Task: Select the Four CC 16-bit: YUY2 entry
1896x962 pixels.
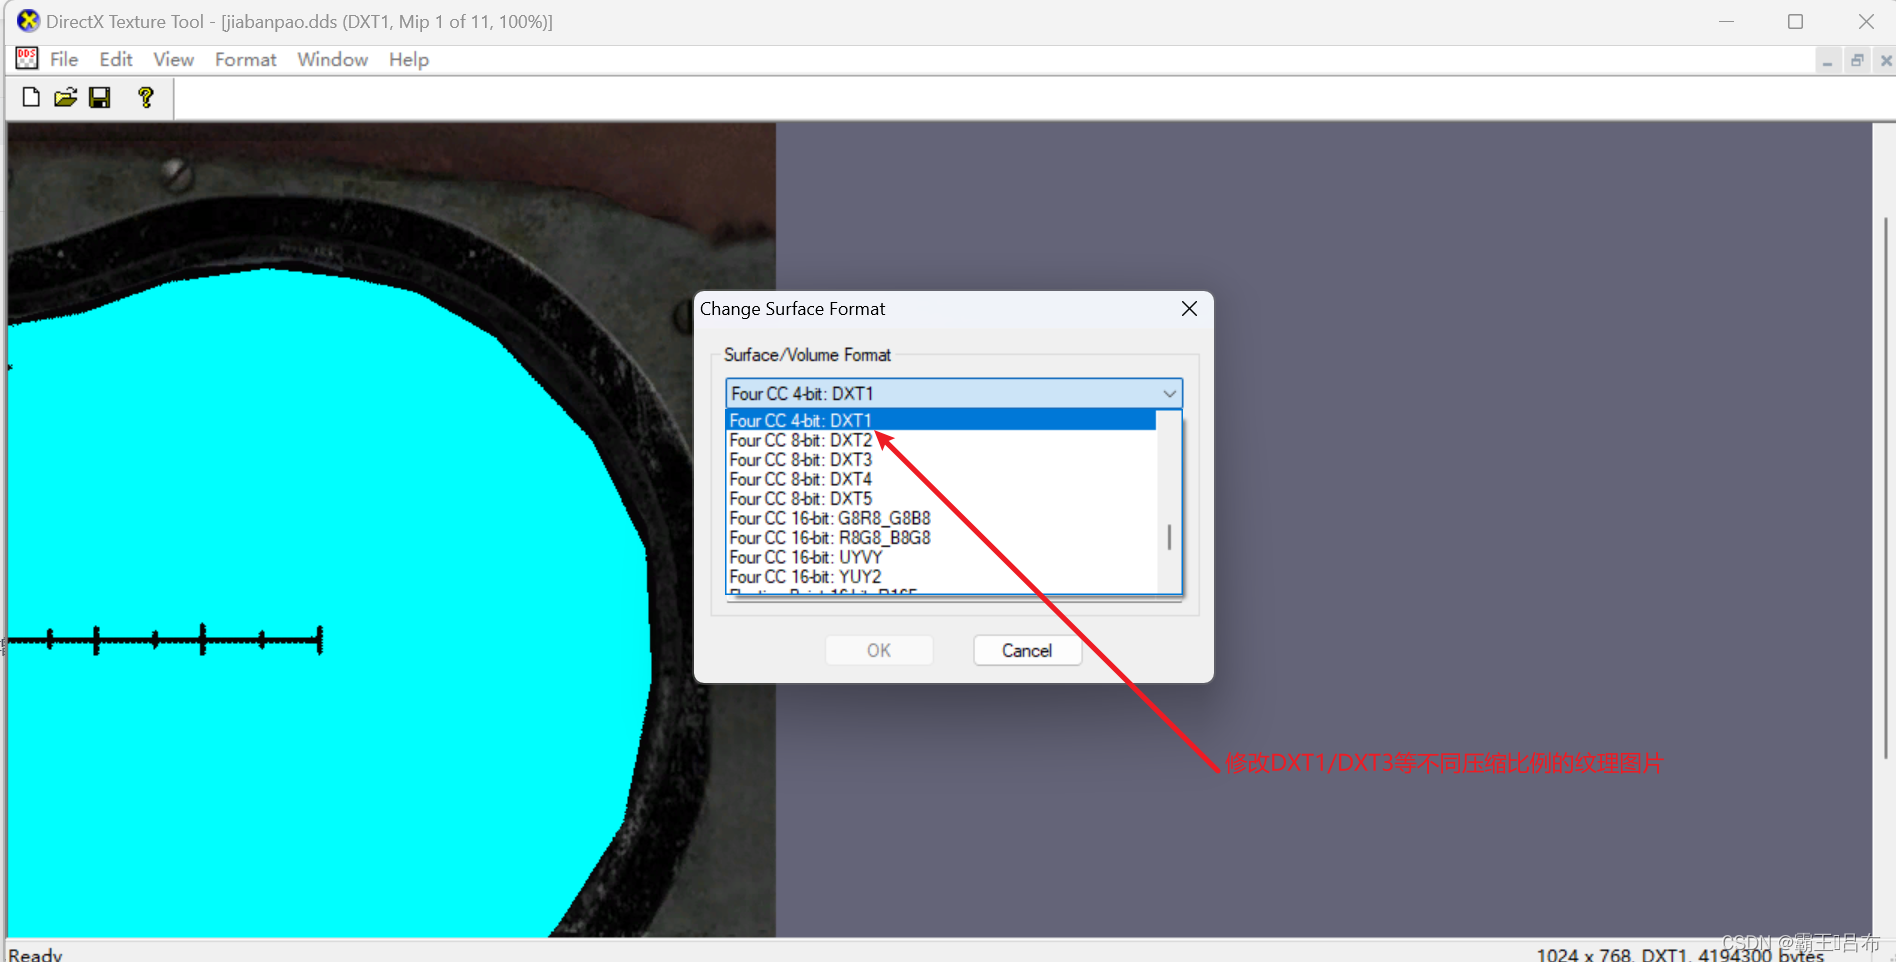Action: (x=805, y=576)
